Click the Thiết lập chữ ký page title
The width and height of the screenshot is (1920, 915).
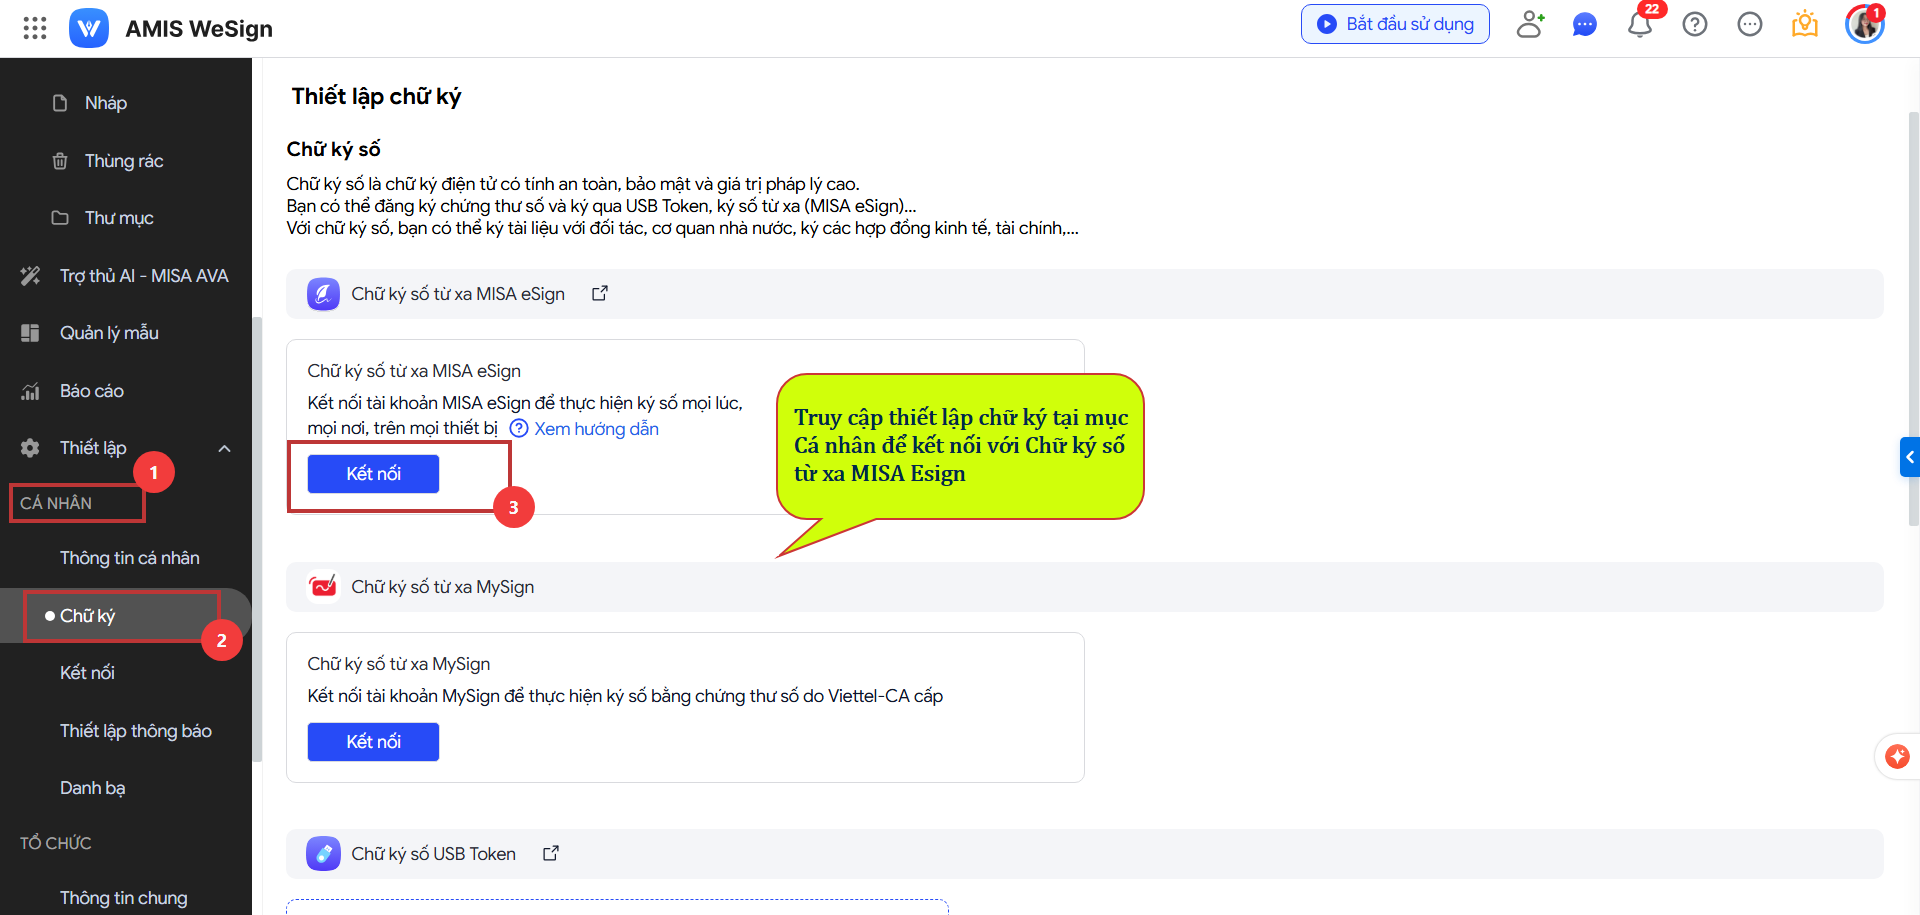tap(376, 96)
